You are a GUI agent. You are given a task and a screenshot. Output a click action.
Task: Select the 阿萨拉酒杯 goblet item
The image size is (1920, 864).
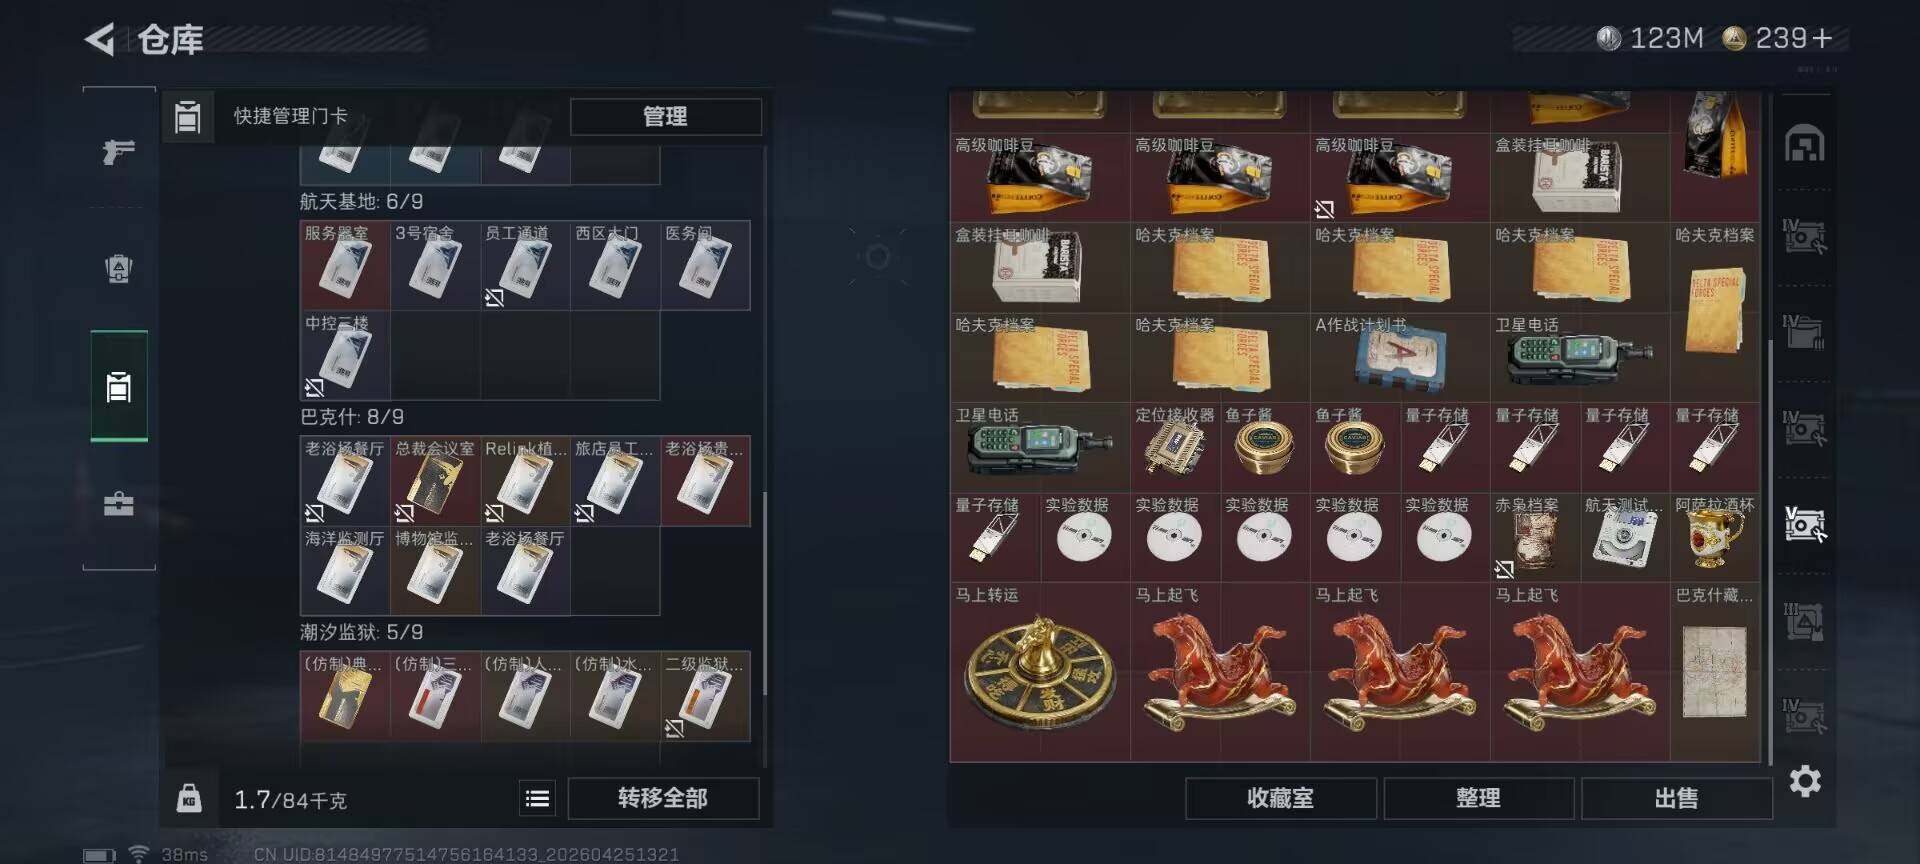(1715, 537)
